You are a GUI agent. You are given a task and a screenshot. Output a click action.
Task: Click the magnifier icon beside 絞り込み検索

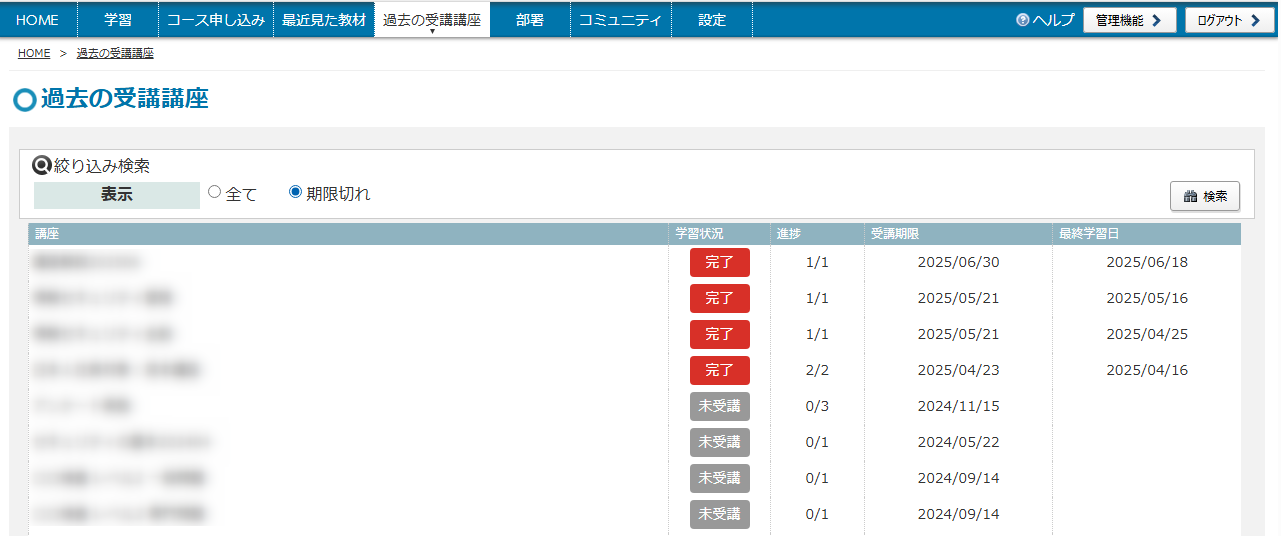(x=43, y=165)
